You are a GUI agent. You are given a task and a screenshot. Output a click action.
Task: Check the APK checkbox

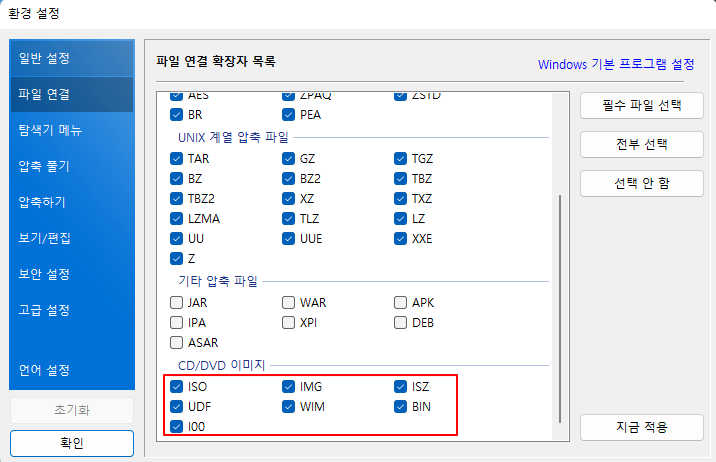tap(400, 303)
